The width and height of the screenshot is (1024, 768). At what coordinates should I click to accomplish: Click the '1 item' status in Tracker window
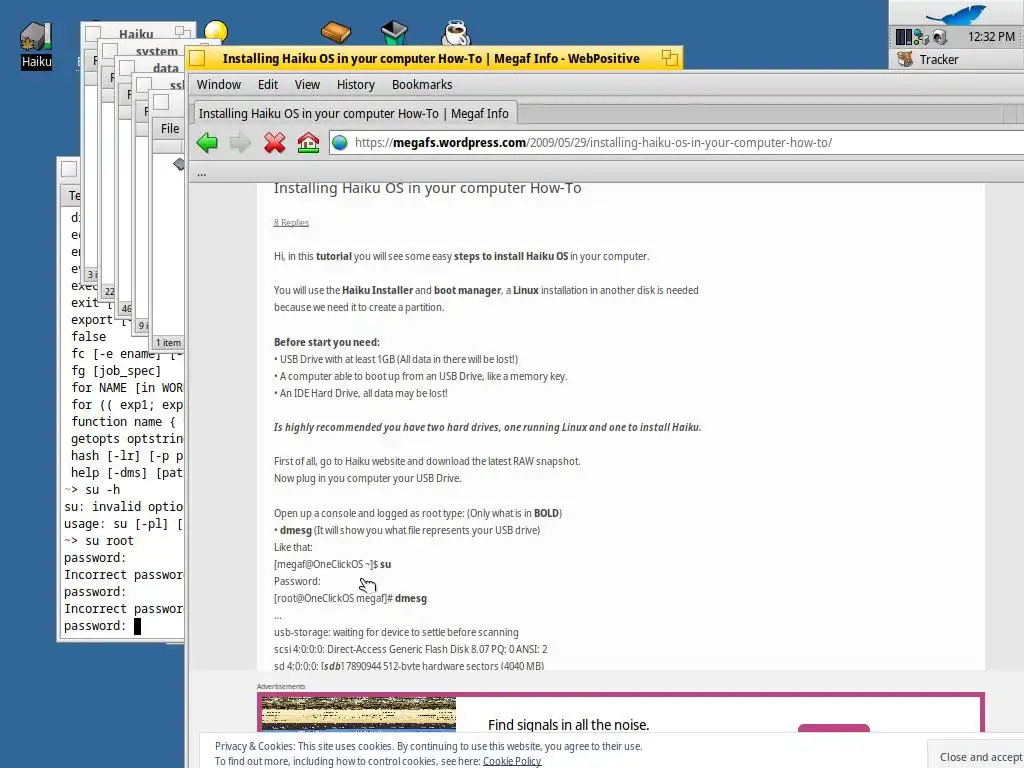168,342
